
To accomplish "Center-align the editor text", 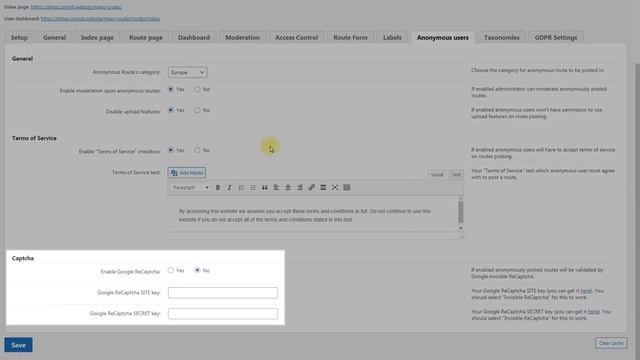I will click(288, 187).
